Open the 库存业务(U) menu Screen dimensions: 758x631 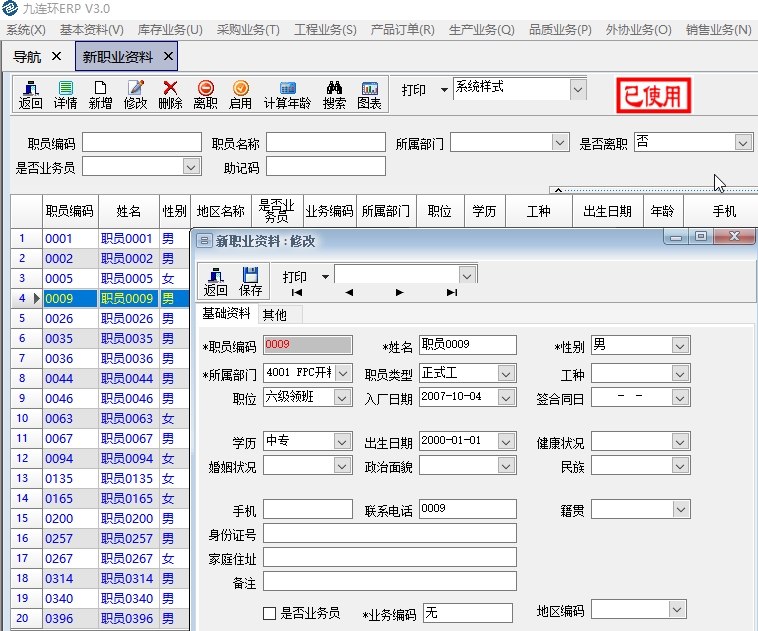point(170,30)
